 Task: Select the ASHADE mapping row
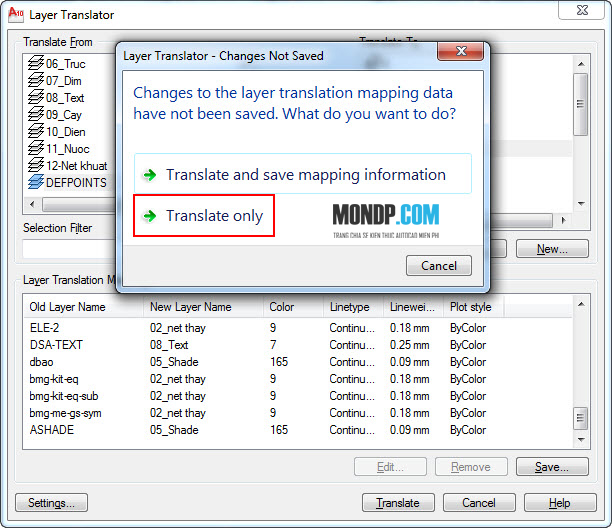point(297,430)
